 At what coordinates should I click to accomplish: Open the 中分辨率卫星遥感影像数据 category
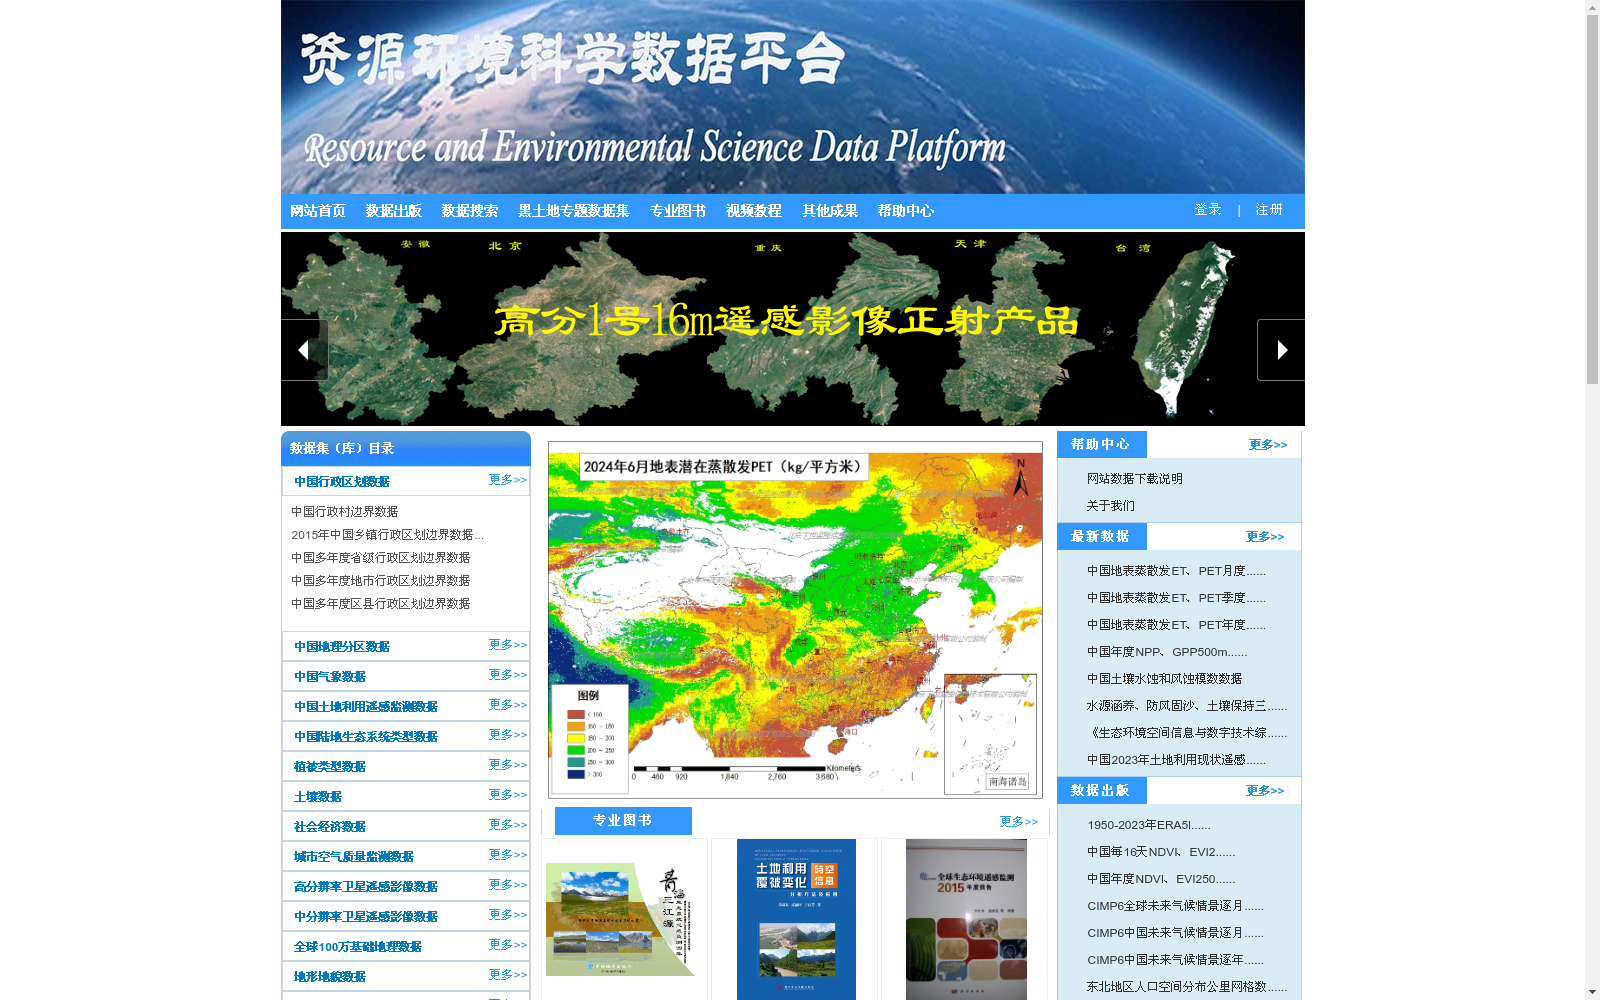(x=366, y=917)
